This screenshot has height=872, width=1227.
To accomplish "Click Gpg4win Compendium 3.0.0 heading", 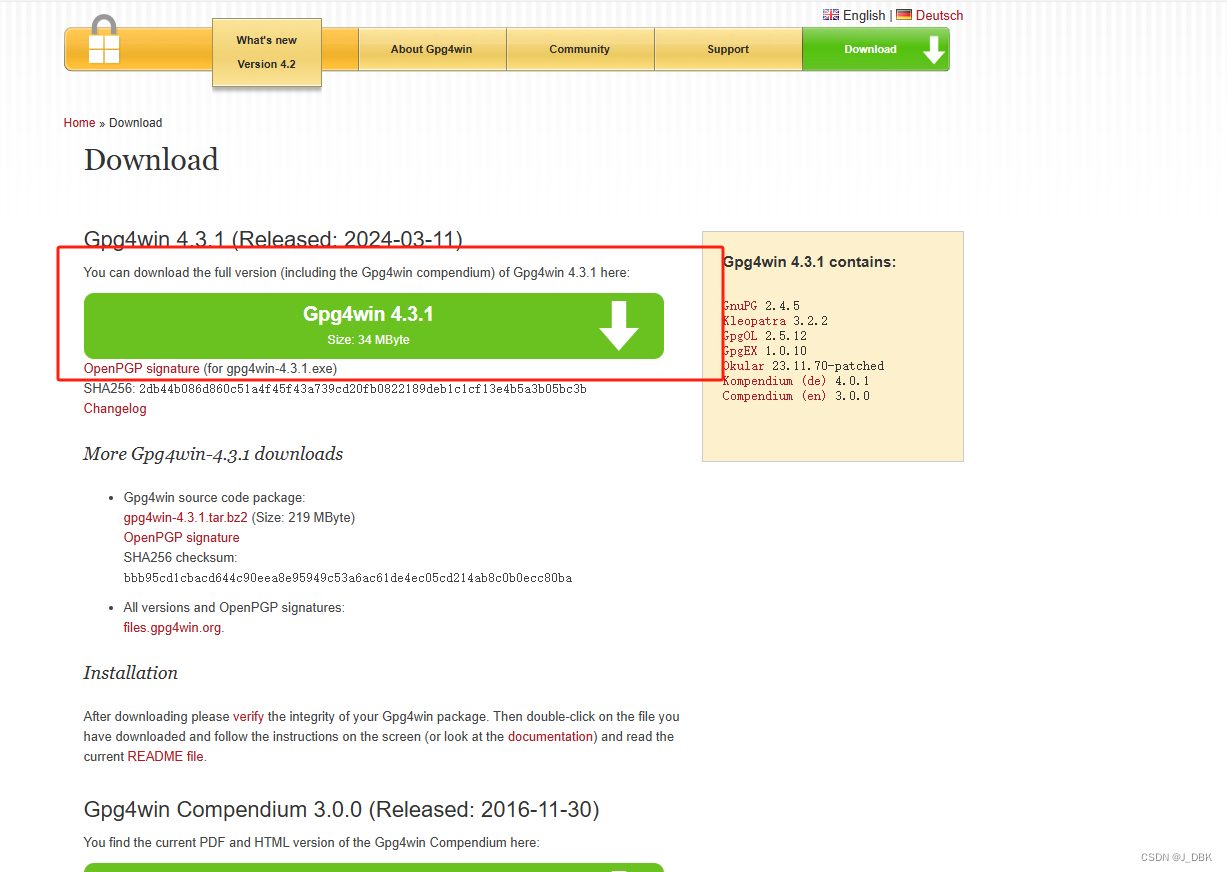I will pos(341,809).
